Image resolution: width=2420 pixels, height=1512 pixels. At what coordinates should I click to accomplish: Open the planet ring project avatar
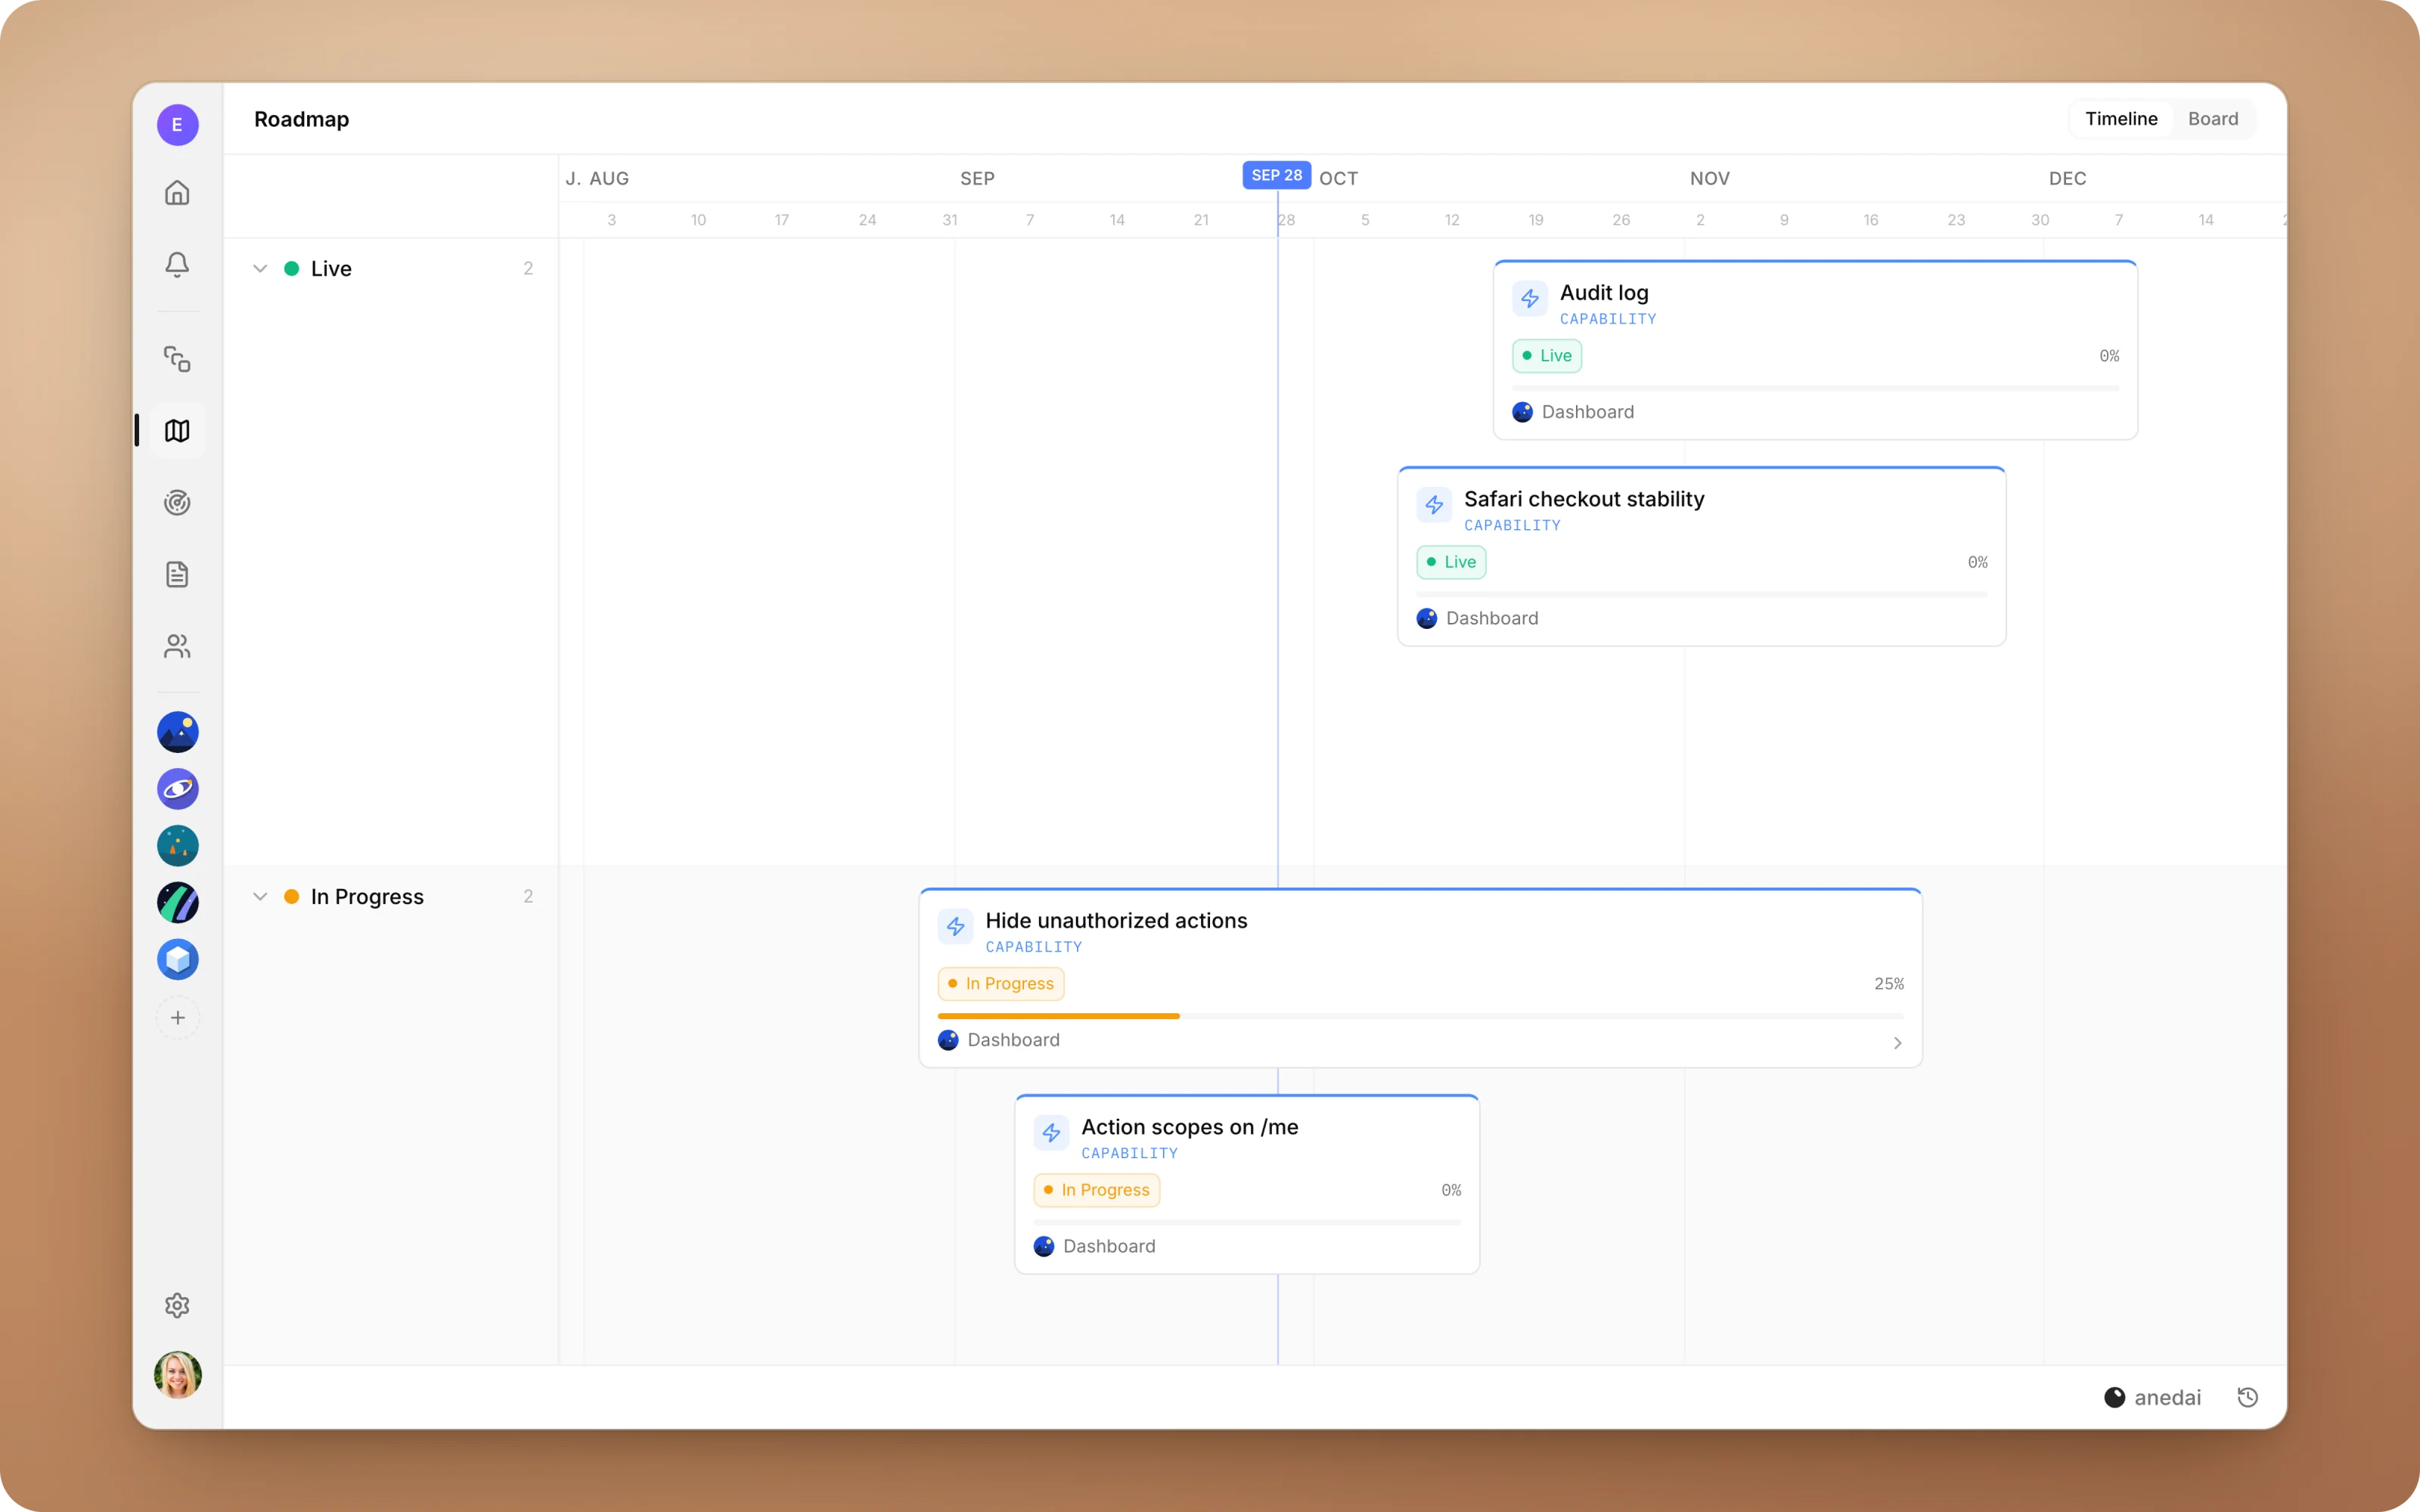point(177,789)
